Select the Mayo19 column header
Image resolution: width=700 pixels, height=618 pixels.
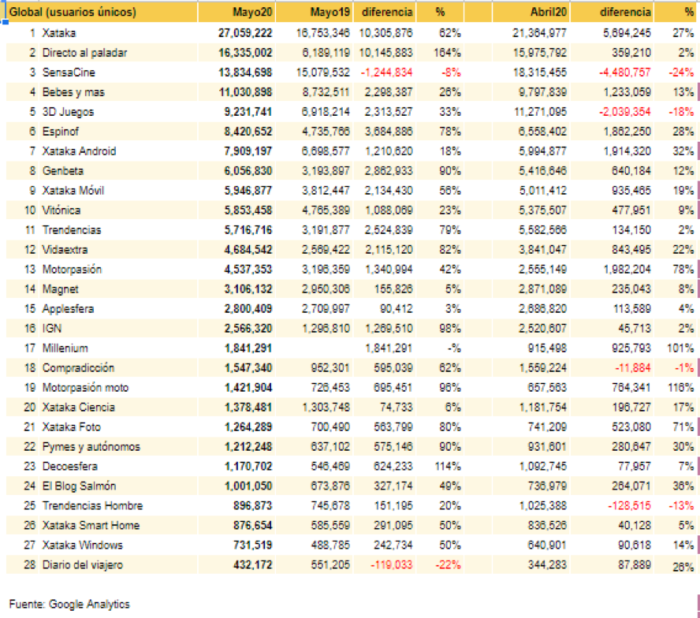tap(329, 13)
